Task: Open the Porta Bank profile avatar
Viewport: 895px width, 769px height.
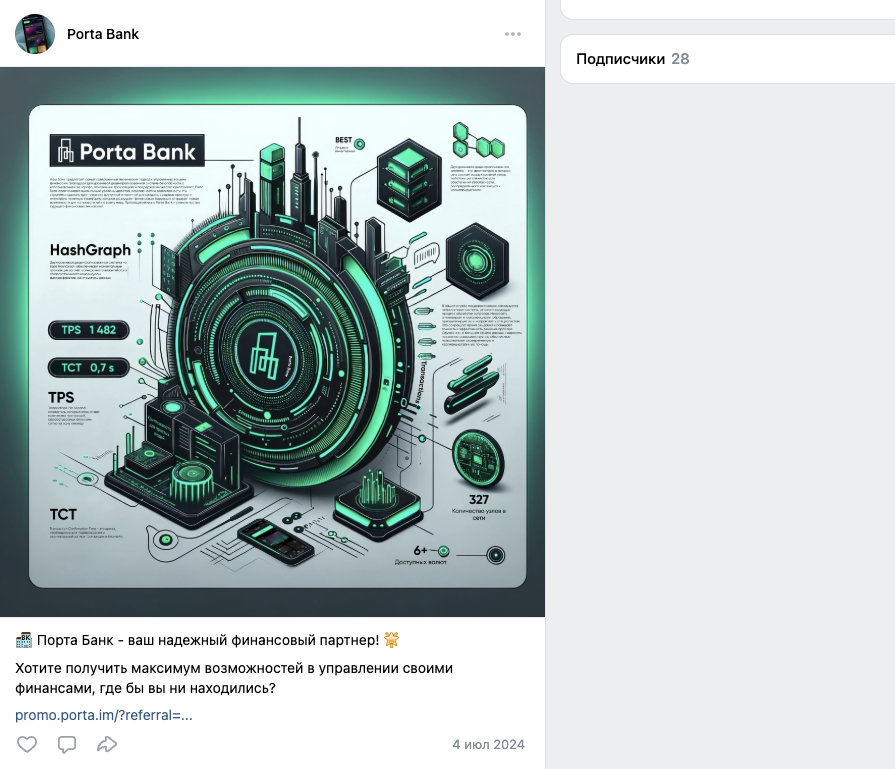Action: pos(35,34)
